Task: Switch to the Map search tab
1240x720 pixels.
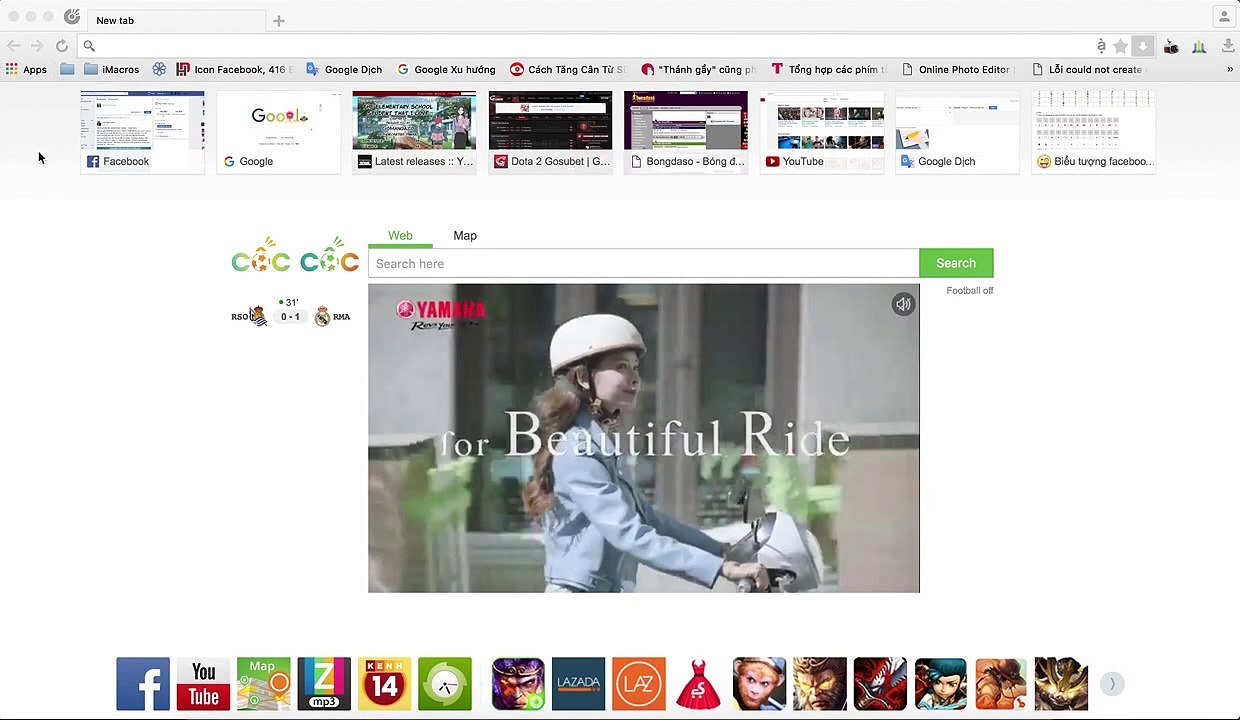Action: pos(465,236)
